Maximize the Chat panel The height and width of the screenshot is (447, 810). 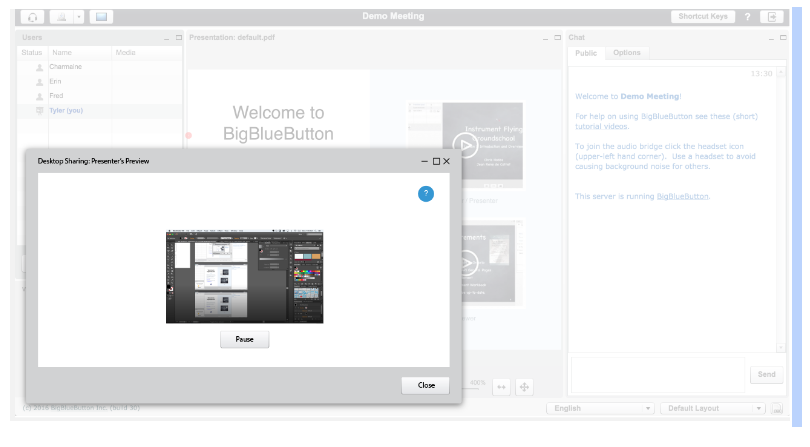tap(783, 38)
